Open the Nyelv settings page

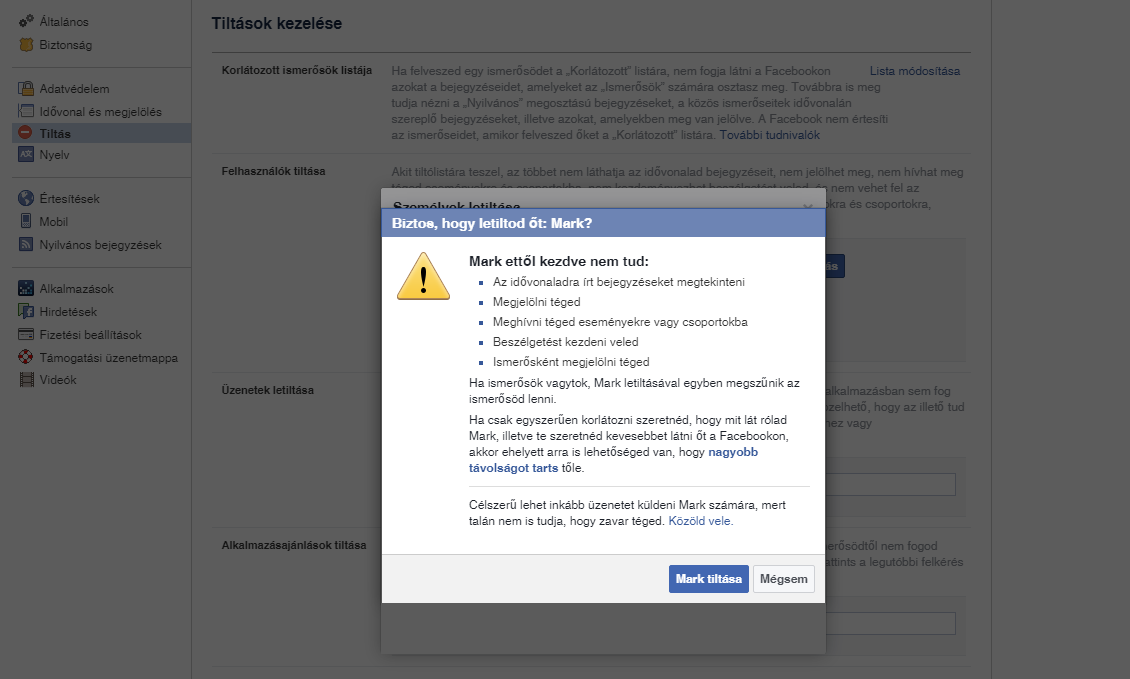[54, 154]
